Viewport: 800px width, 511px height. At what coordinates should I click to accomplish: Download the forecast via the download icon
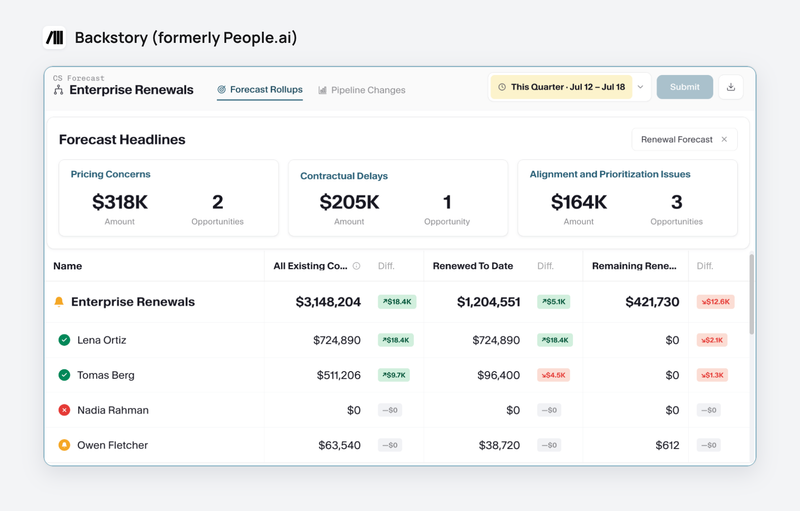pyautogui.click(x=731, y=87)
